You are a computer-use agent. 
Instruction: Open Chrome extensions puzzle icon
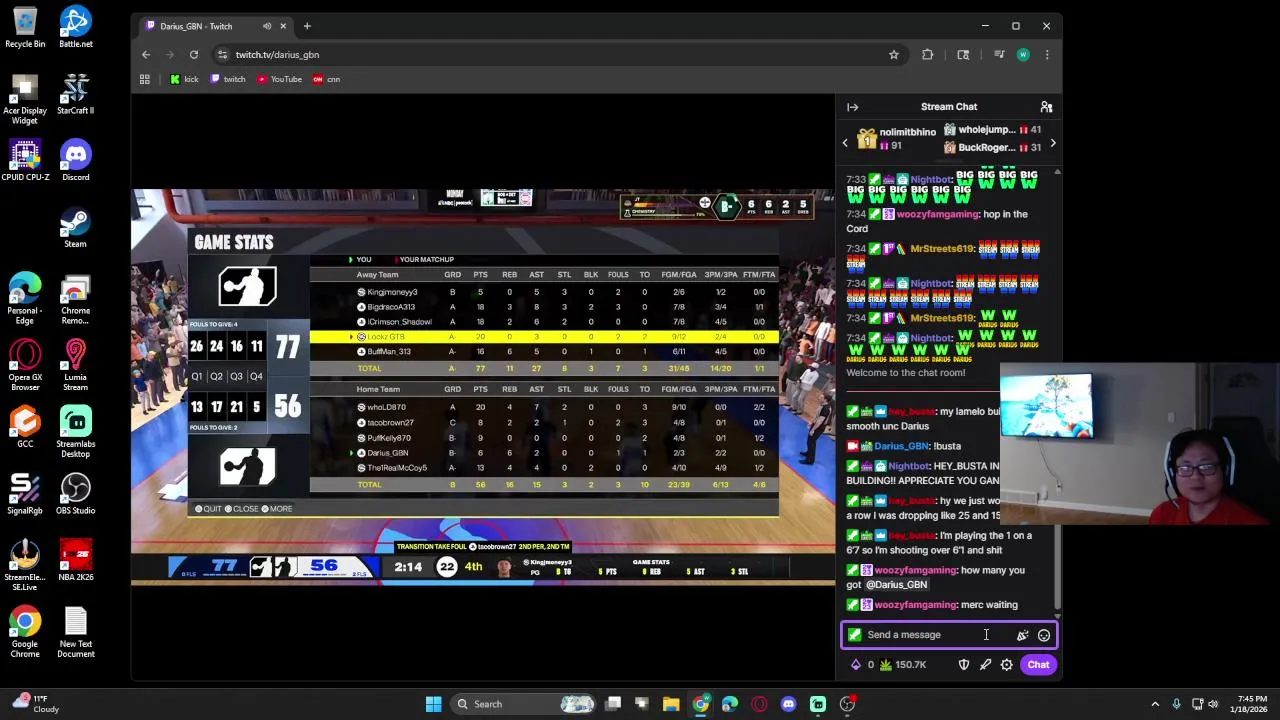[928, 55]
